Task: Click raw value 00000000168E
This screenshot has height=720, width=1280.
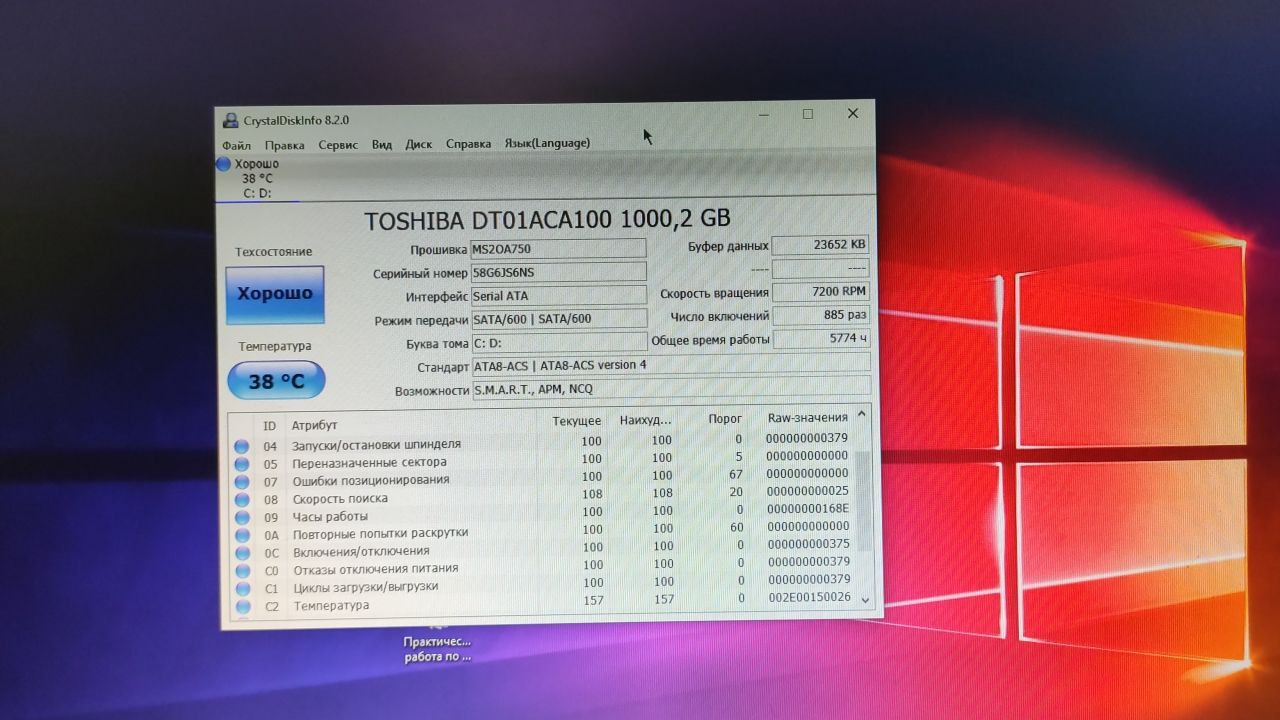Action: point(807,509)
